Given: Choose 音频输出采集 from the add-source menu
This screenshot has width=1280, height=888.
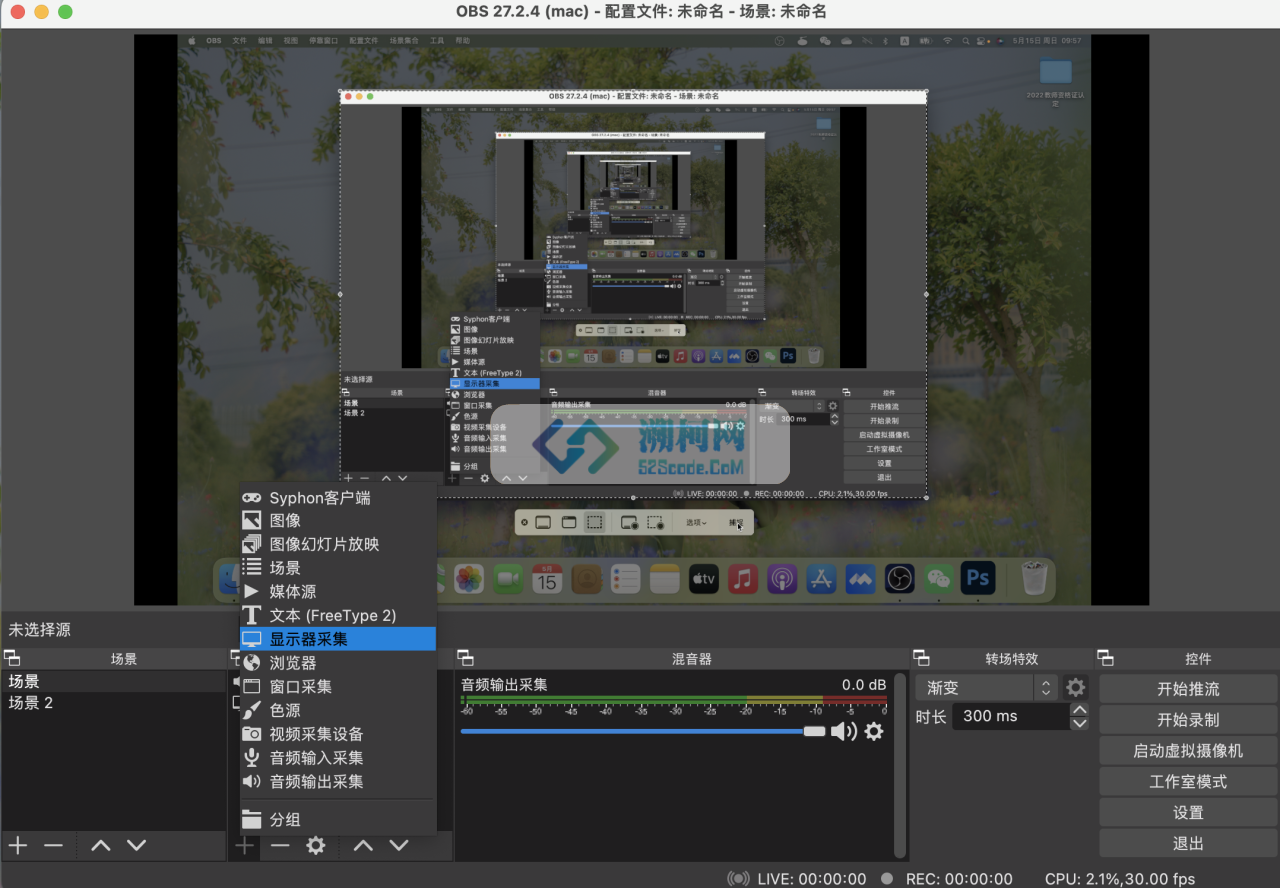Looking at the screenshot, I should tap(338, 781).
